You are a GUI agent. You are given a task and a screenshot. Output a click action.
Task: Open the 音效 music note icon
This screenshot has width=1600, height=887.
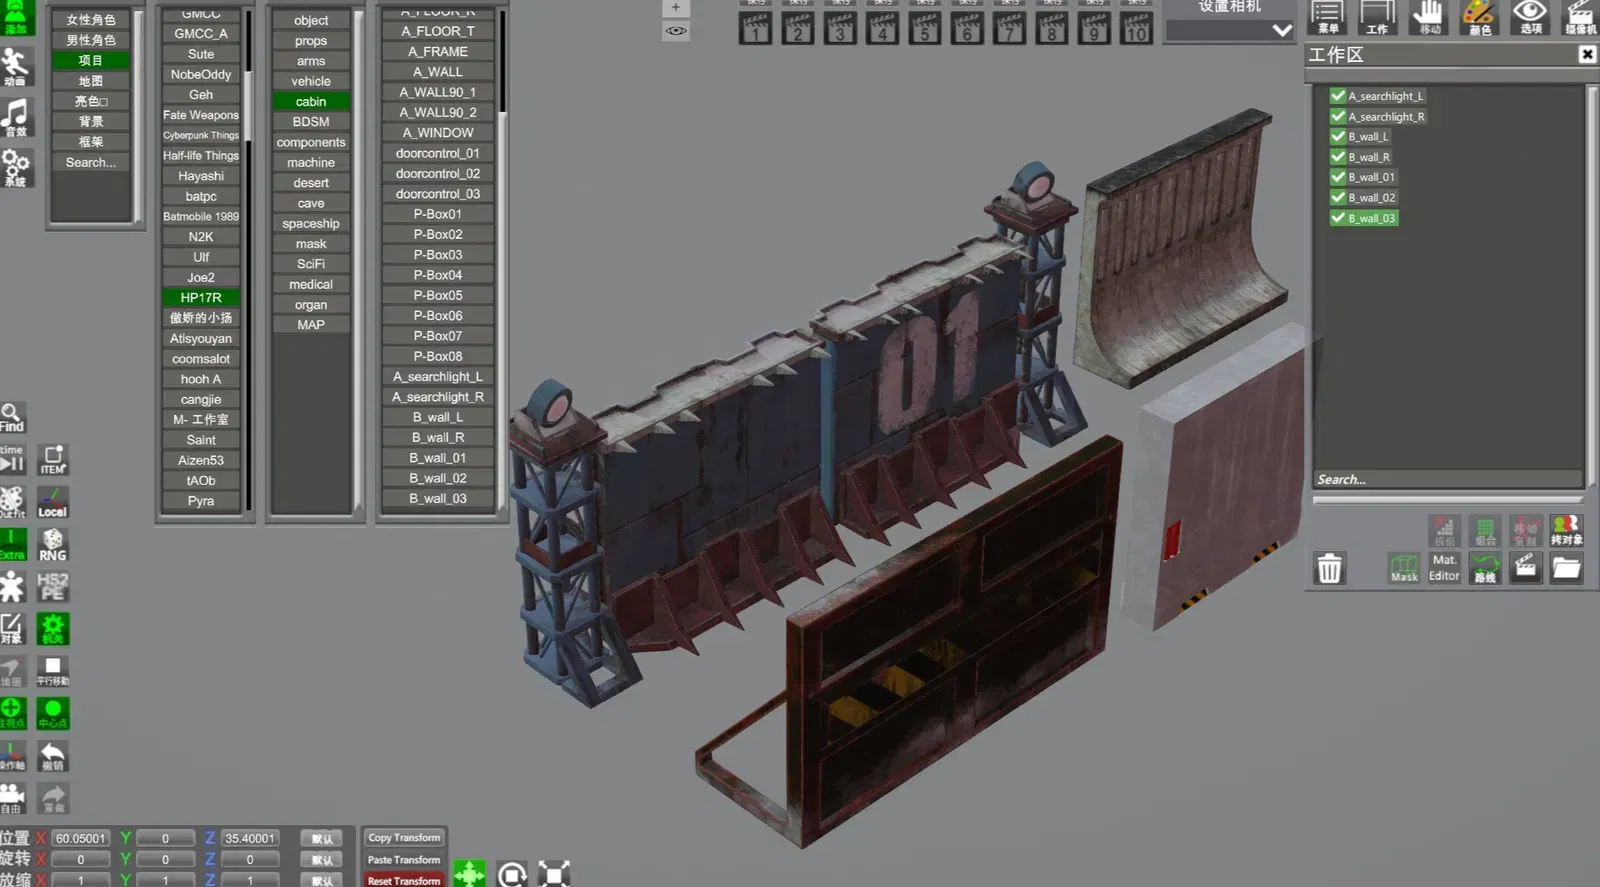tap(17, 117)
